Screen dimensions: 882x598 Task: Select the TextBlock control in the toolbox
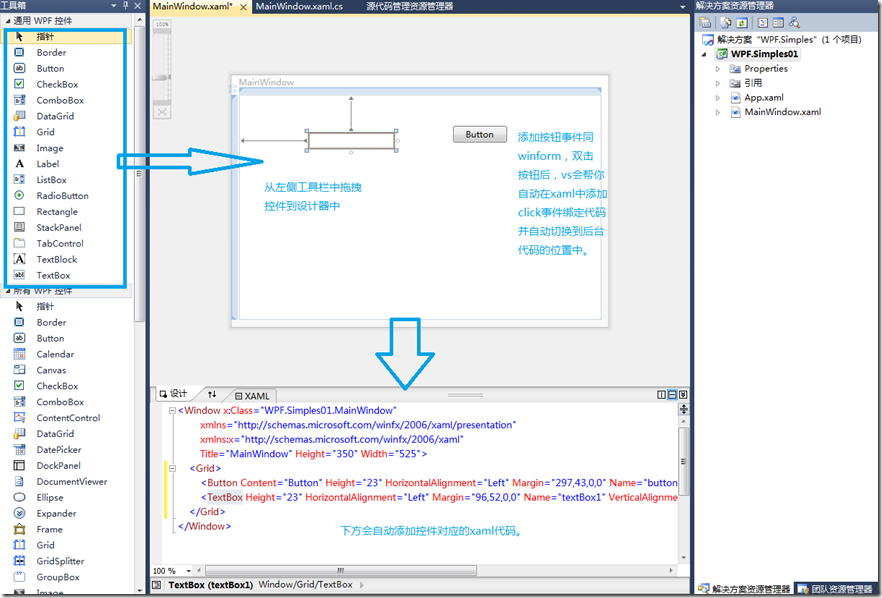[x=68, y=259]
